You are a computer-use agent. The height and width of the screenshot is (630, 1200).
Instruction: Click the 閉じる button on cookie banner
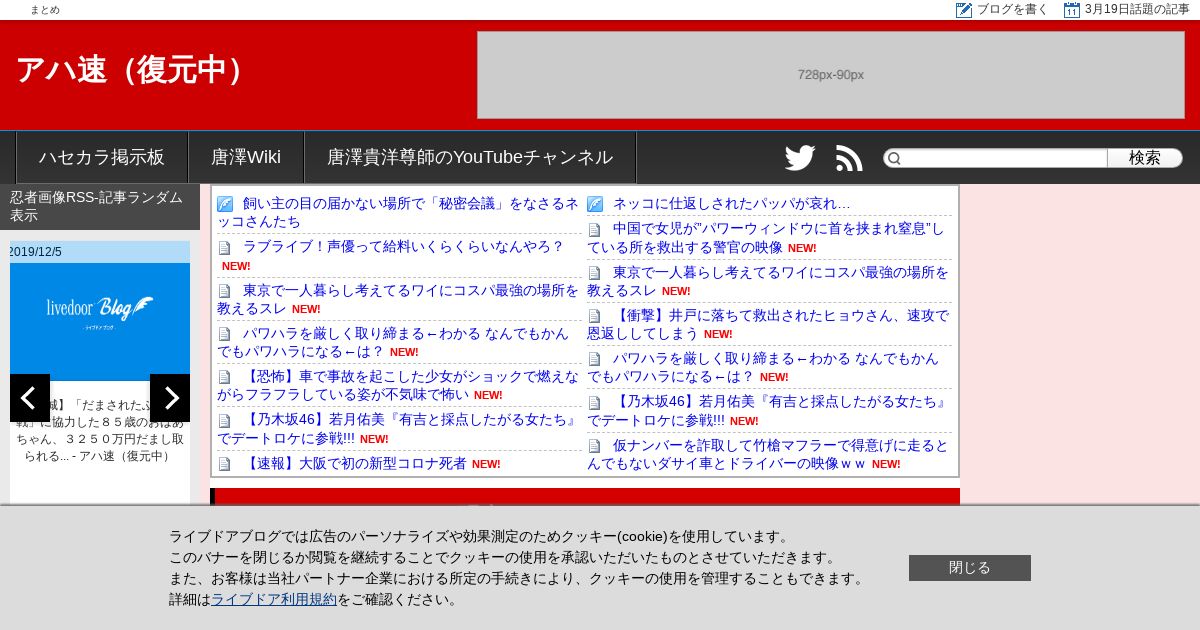pos(970,568)
